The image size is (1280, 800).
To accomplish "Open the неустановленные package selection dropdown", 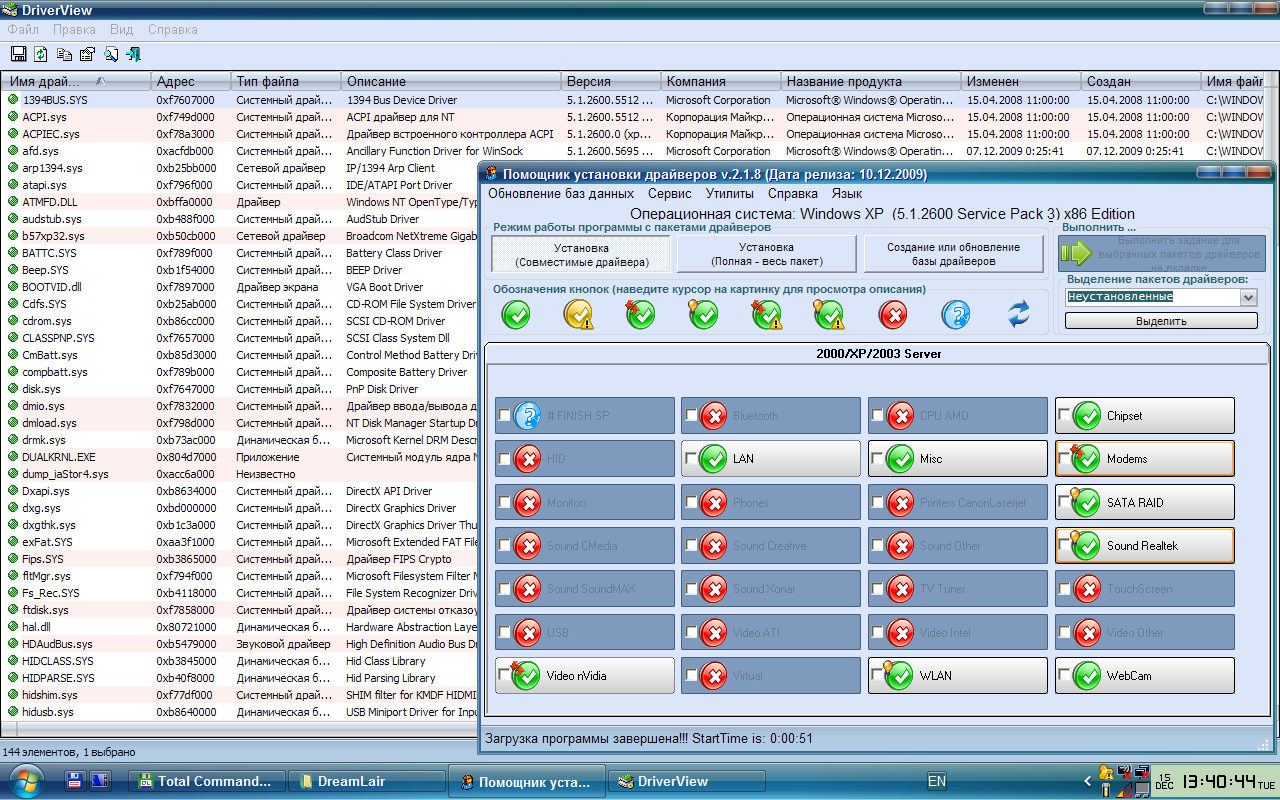I will pos(1247,297).
